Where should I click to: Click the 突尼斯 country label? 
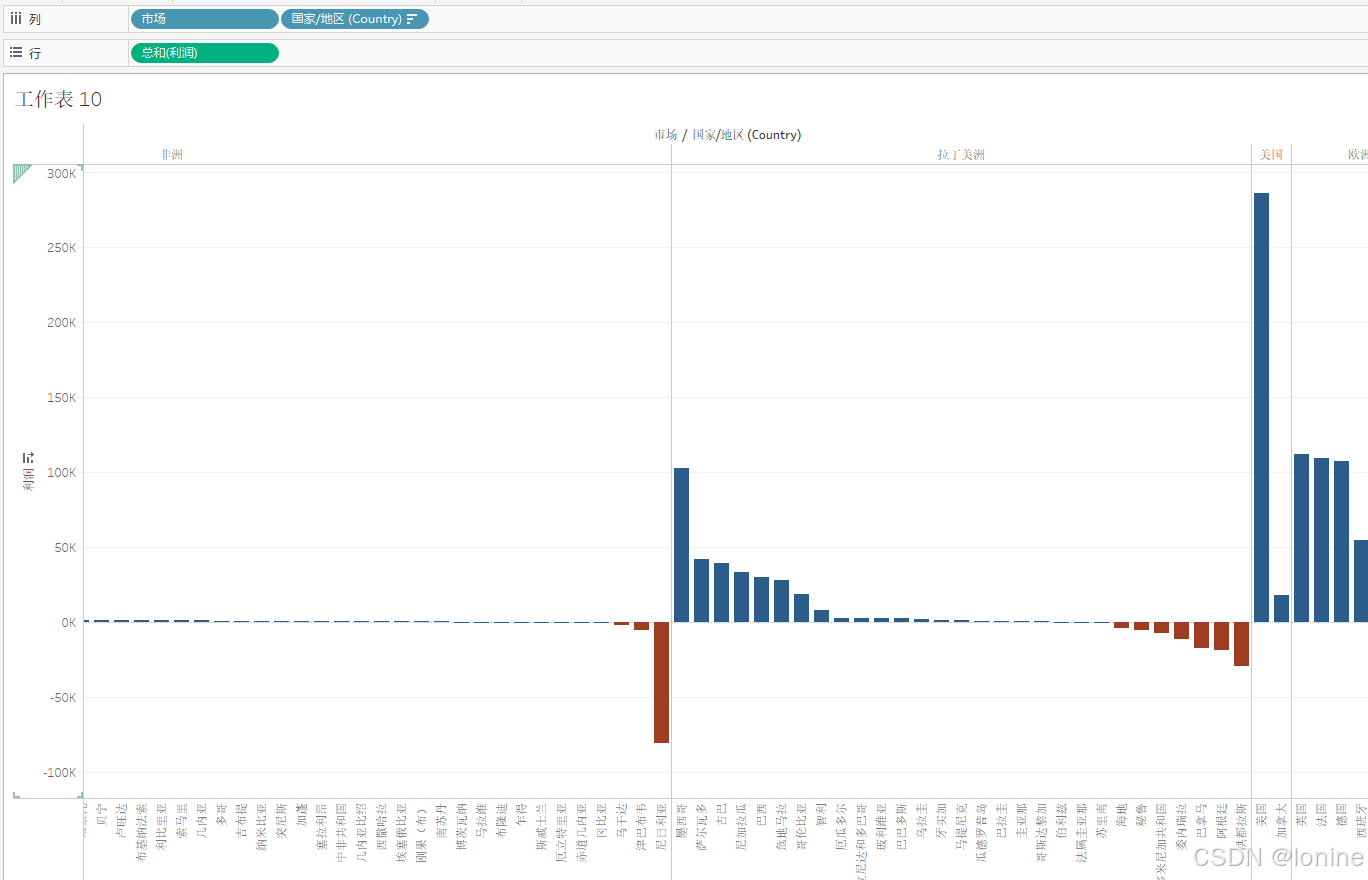281,820
